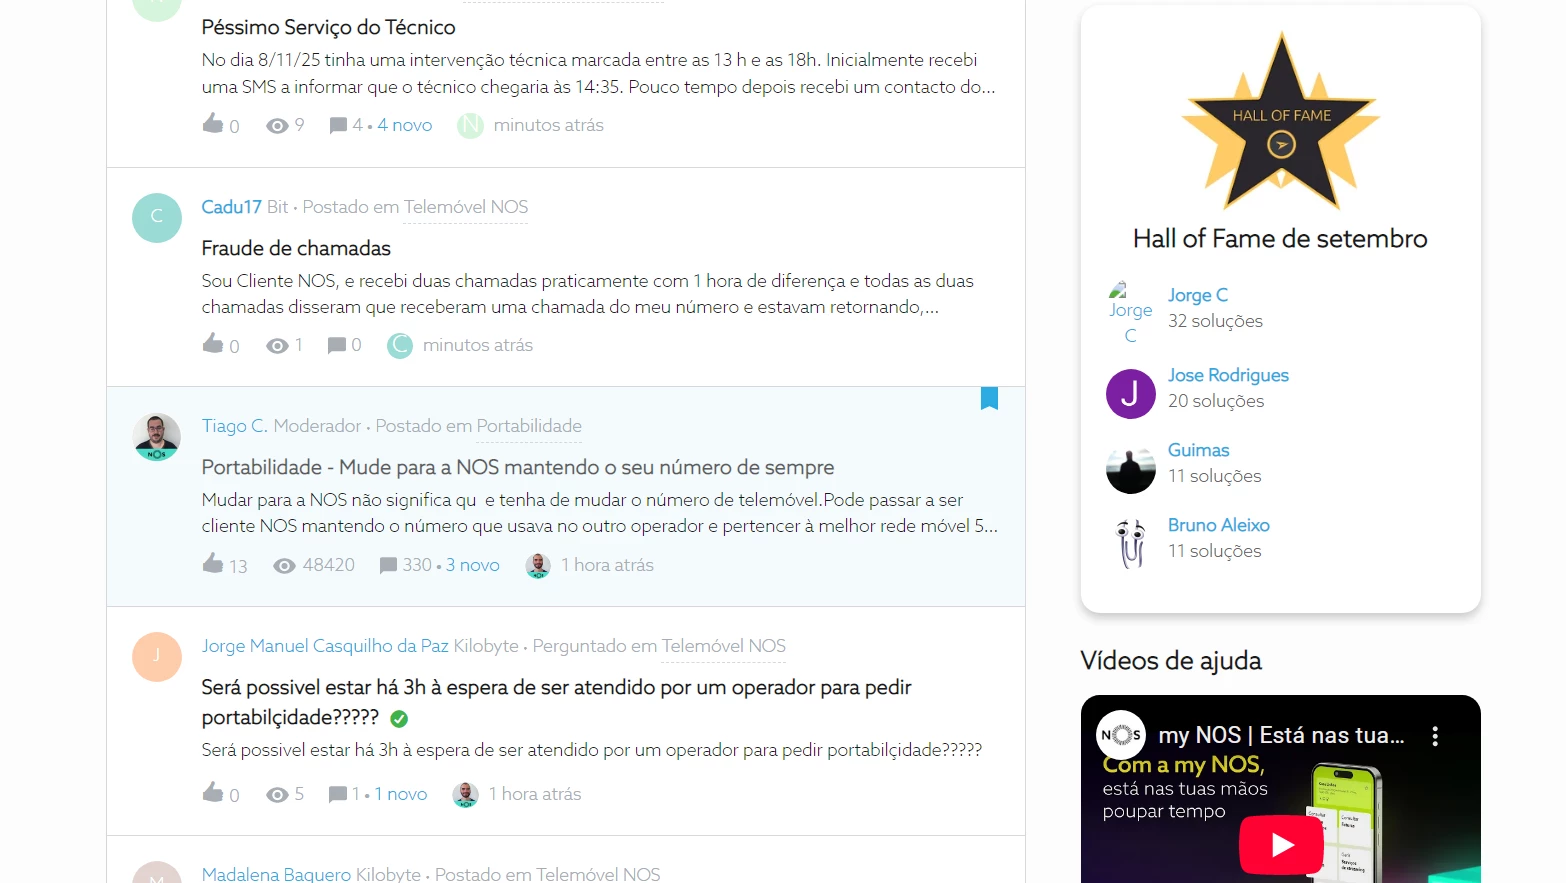The width and height of the screenshot is (1566, 883).
Task: Open Guimas name link
Action: click(1199, 450)
